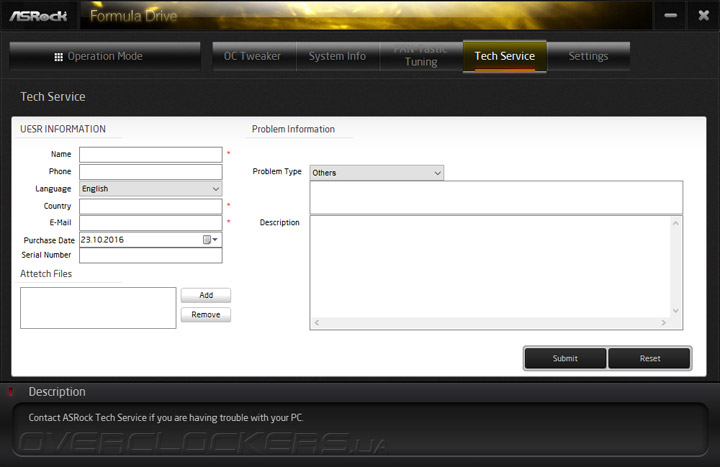Click the Description scroll up arrow
The width and height of the screenshot is (720, 467).
click(x=675, y=223)
